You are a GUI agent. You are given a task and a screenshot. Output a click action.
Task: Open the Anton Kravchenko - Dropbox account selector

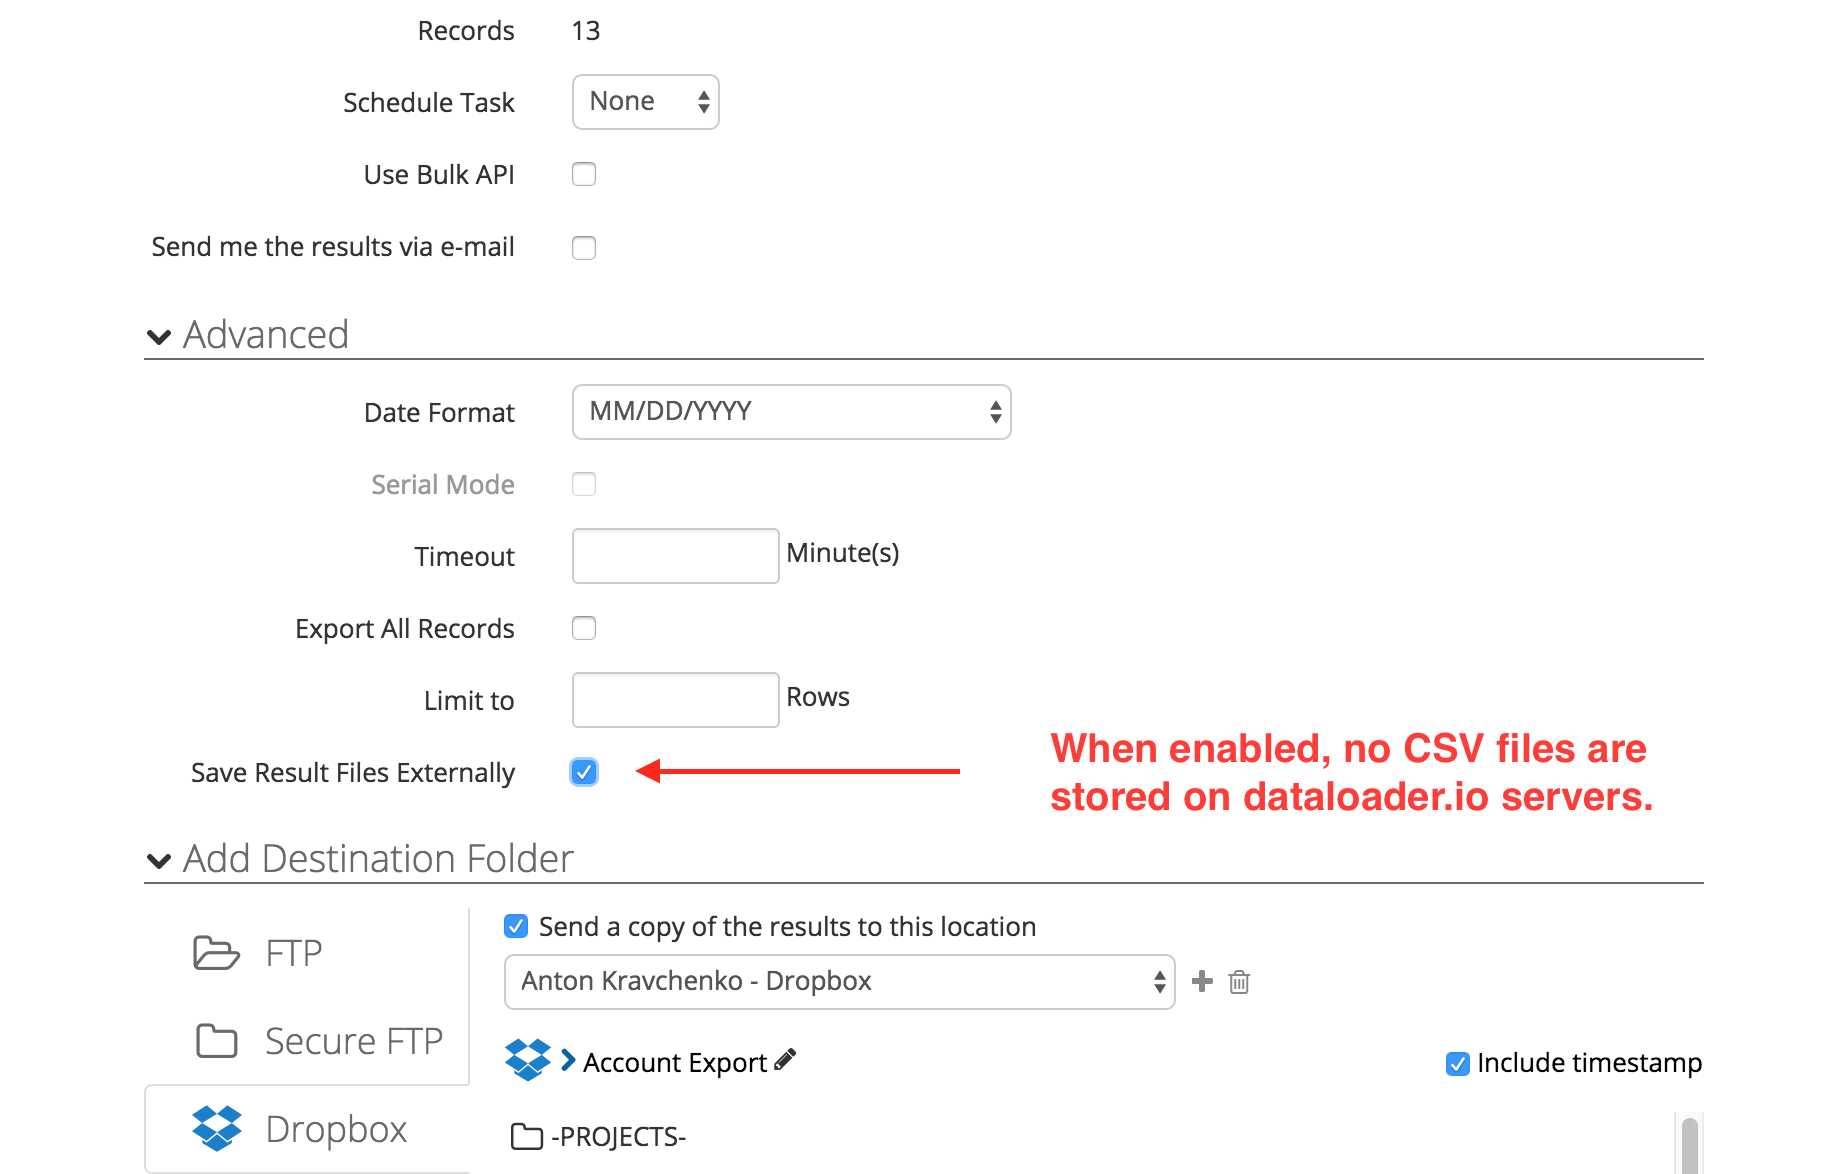839,982
